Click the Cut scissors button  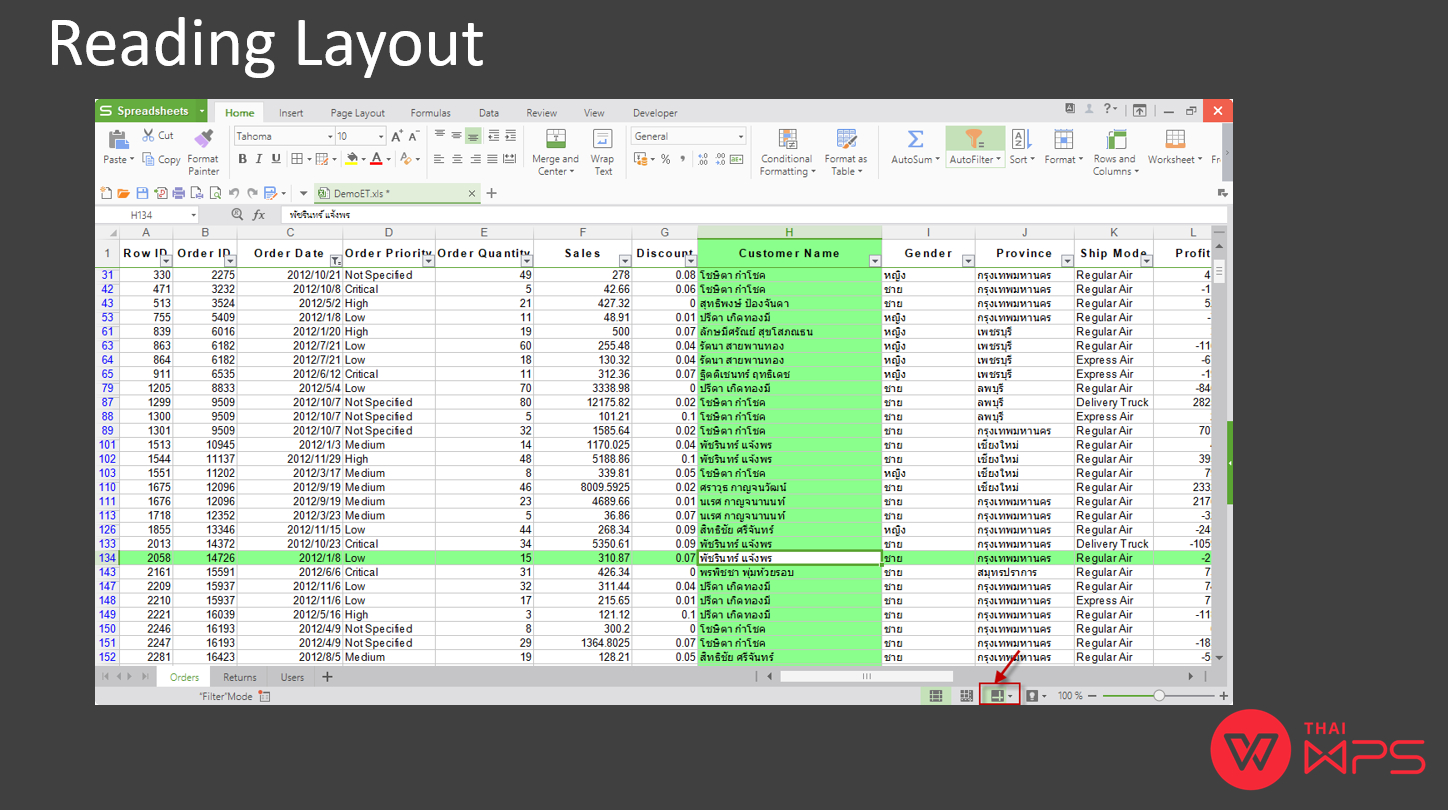click(158, 136)
